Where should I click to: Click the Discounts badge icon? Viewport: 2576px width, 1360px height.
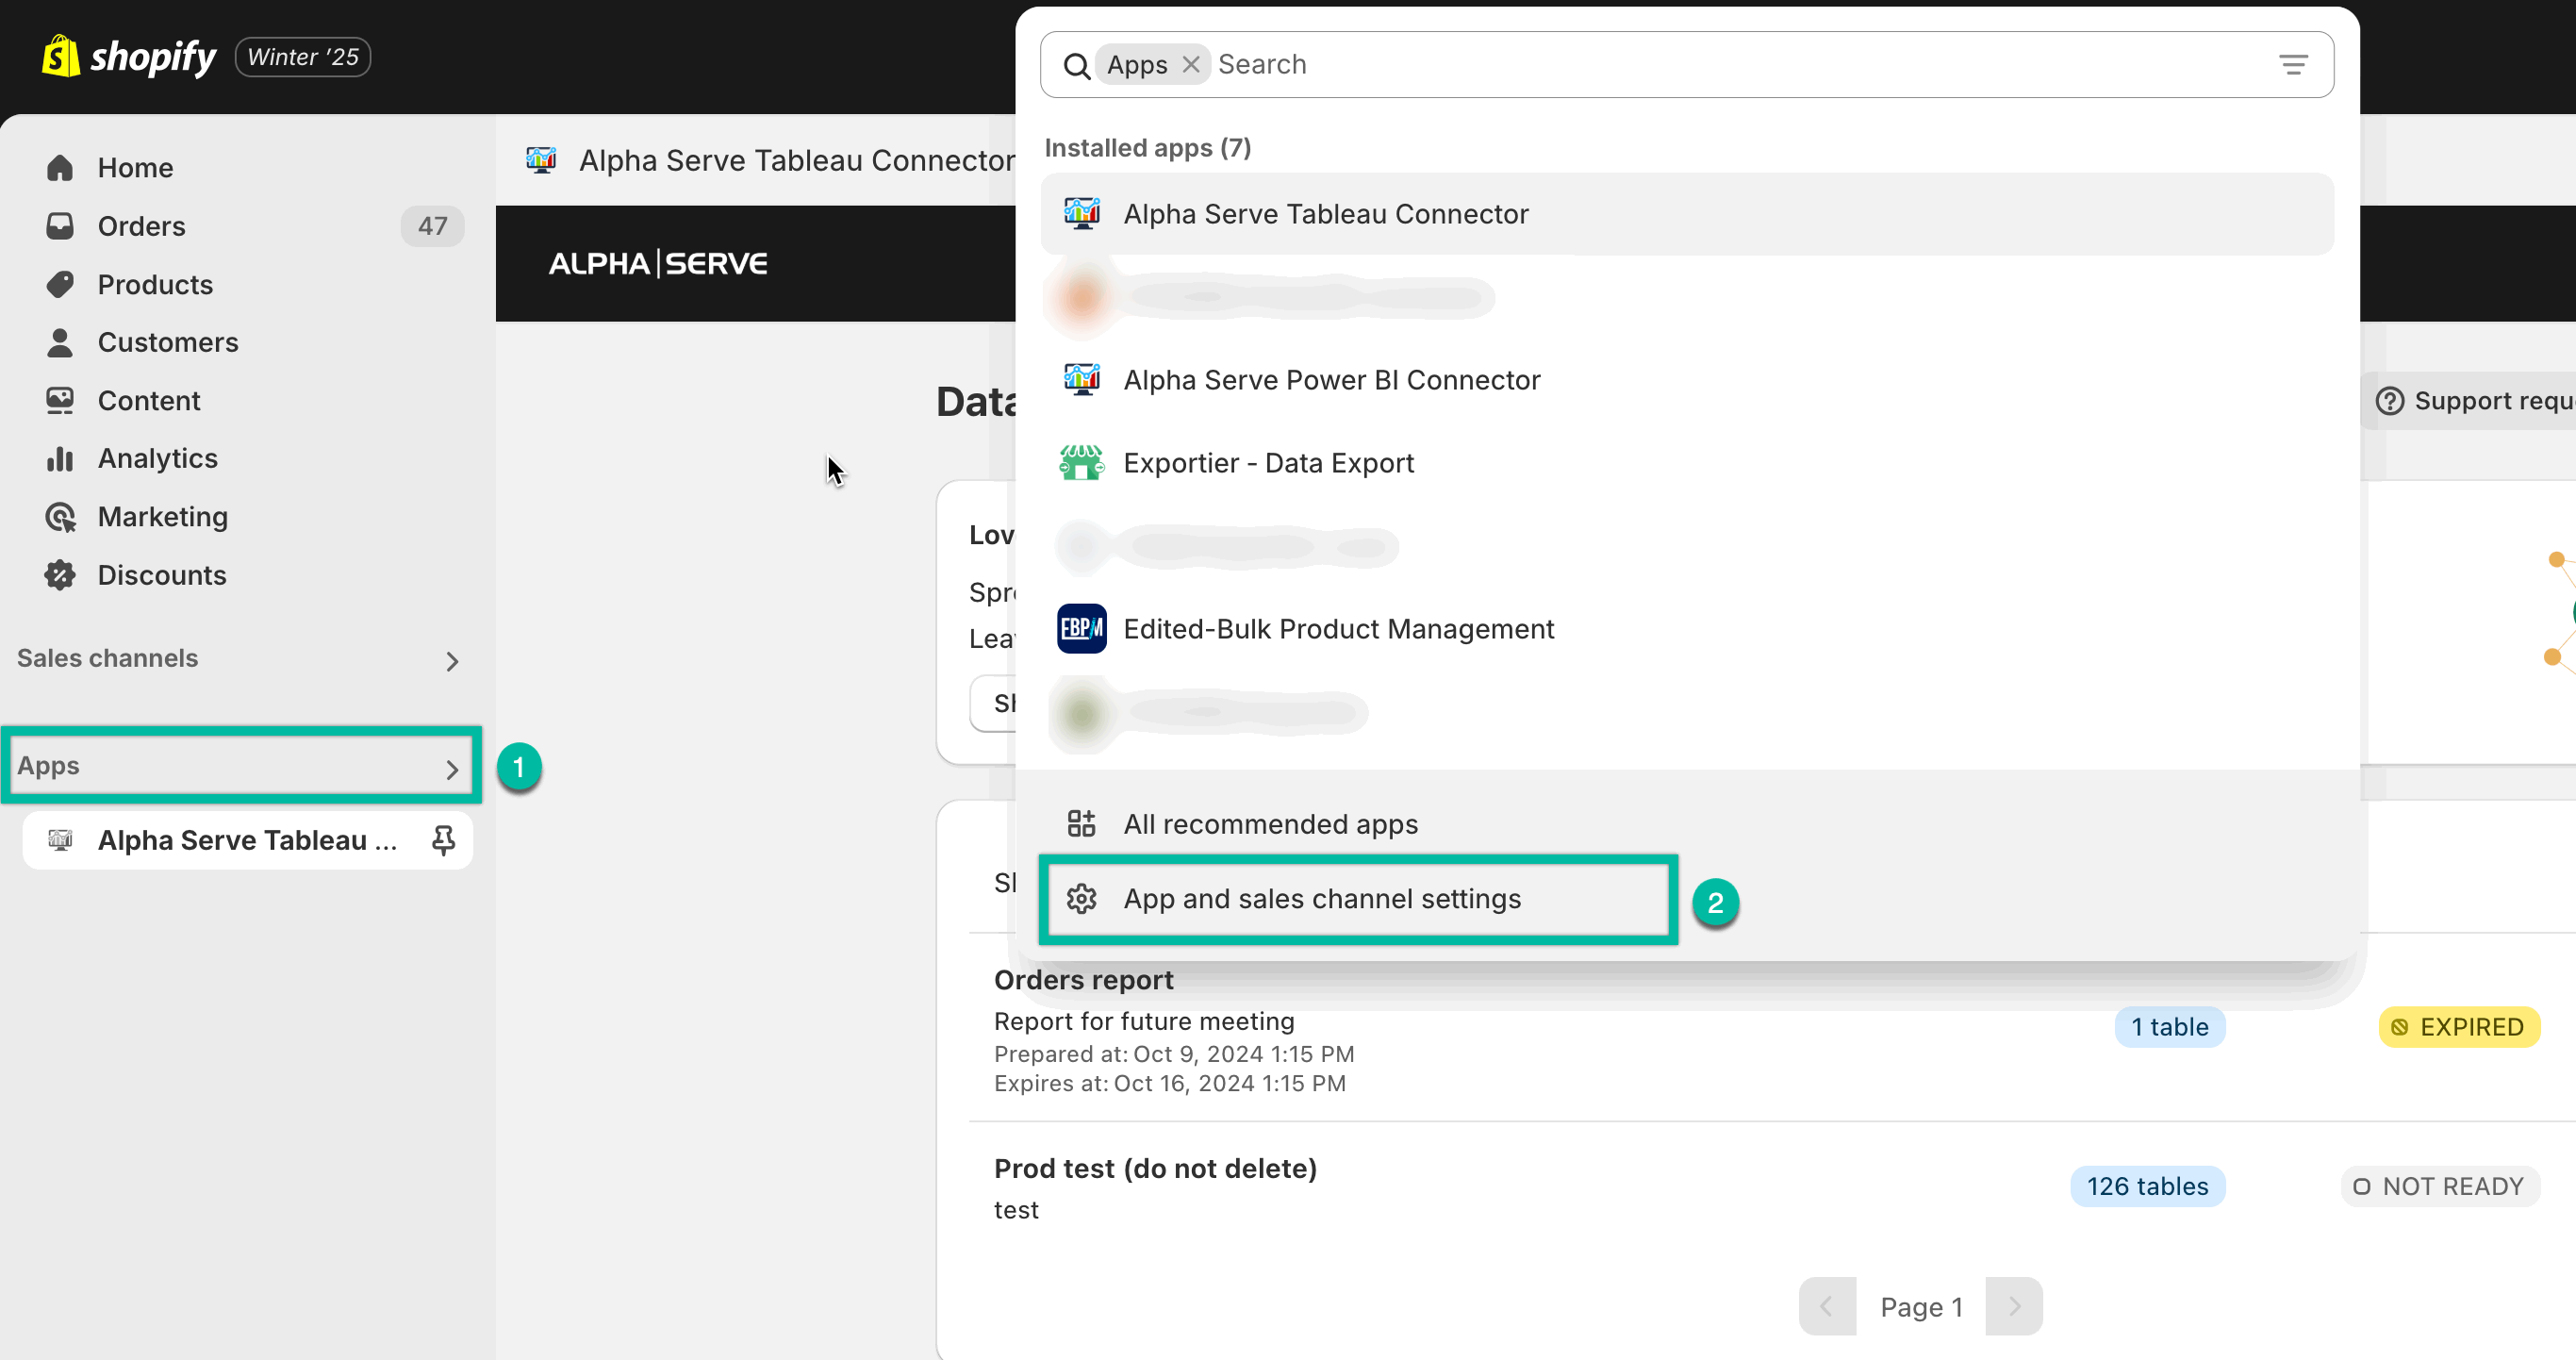pyautogui.click(x=60, y=575)
